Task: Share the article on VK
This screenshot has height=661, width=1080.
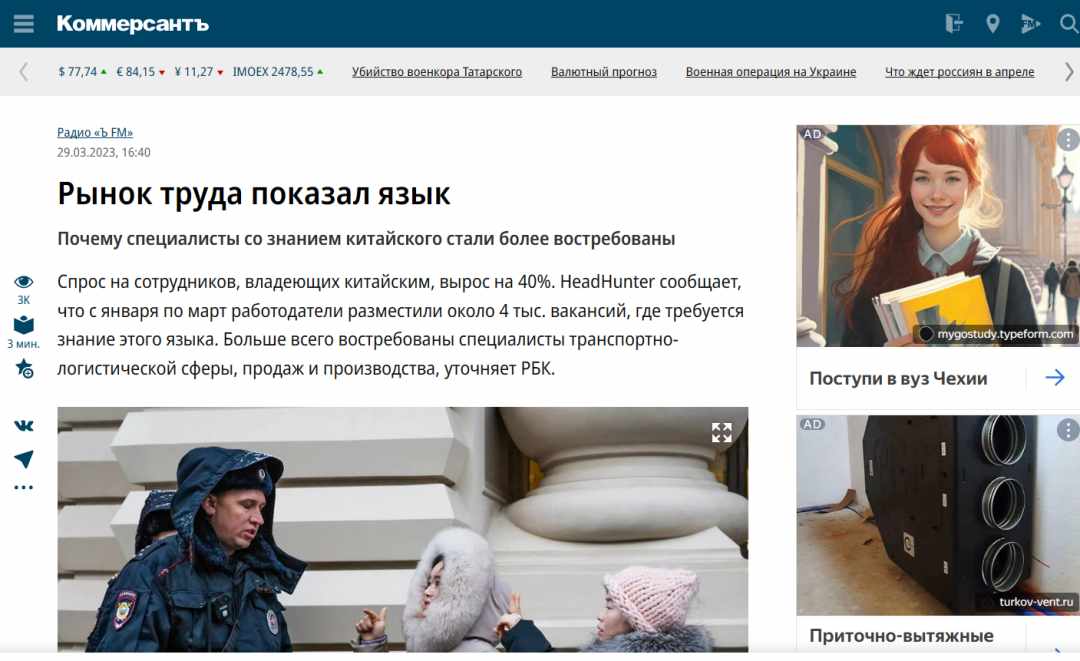Action: point(24,426)
